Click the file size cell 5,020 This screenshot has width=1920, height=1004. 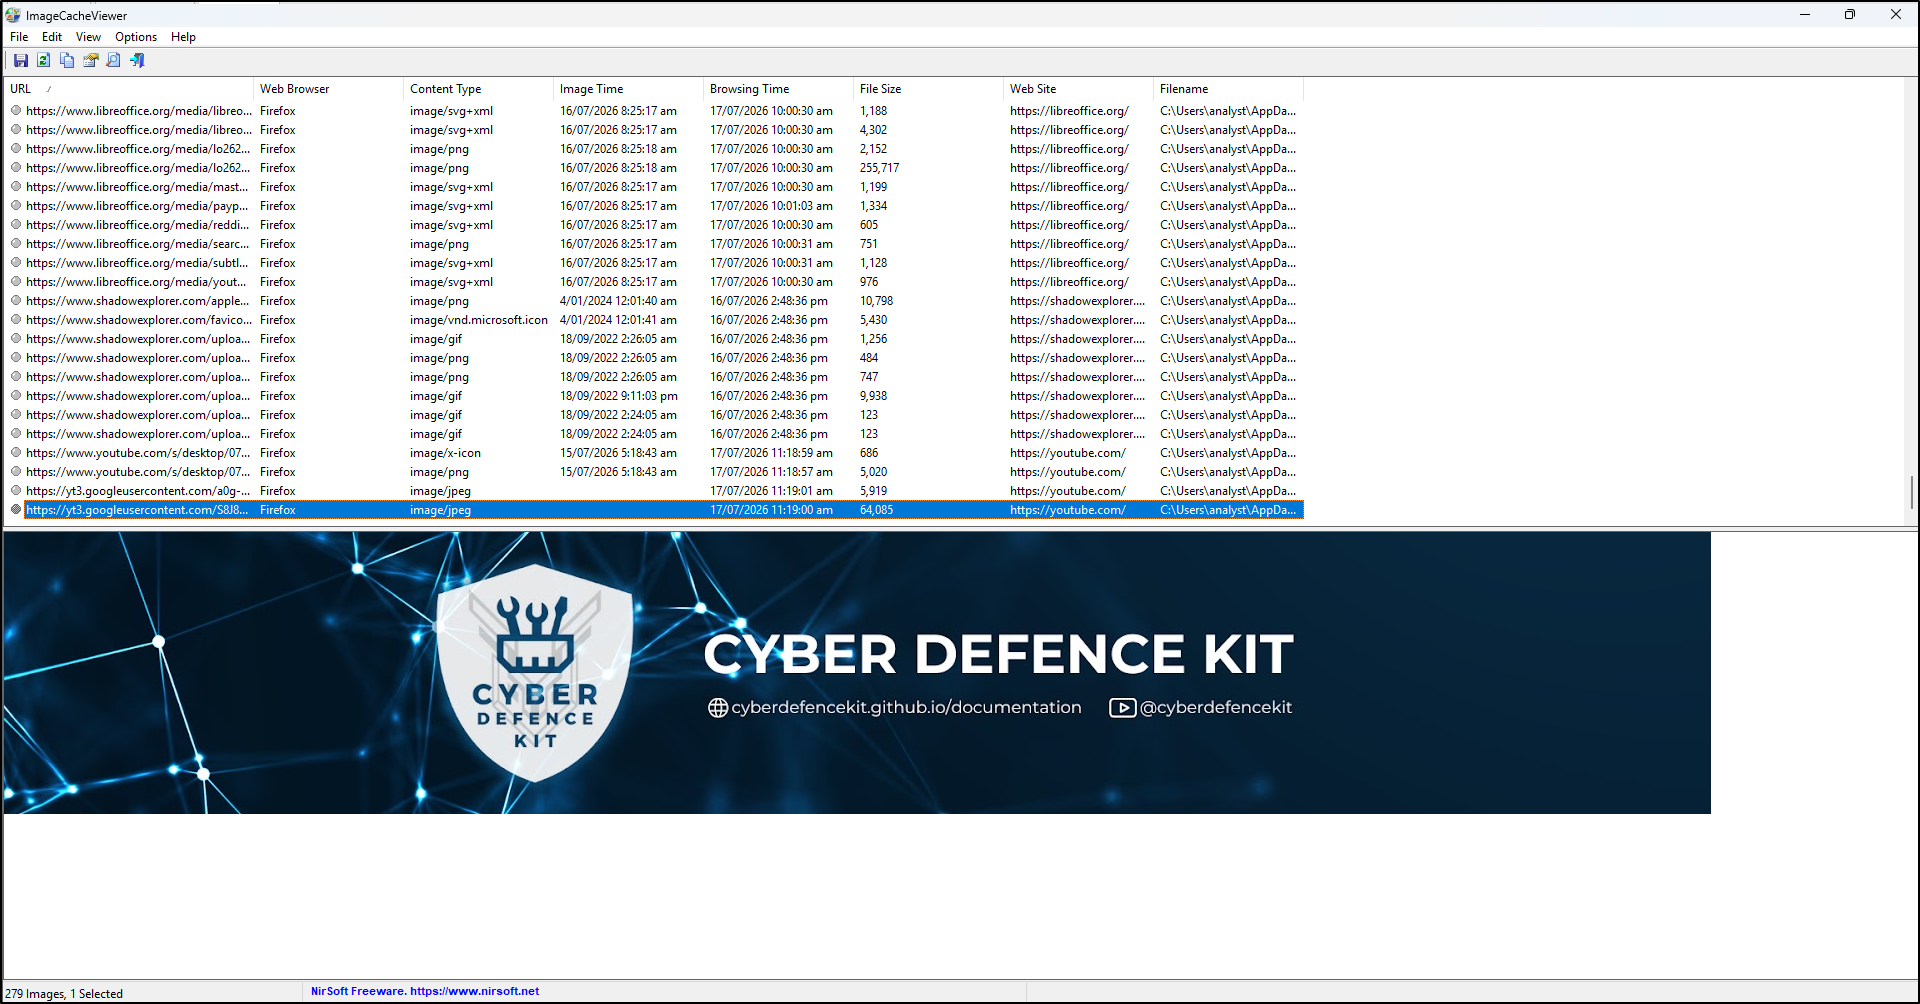point(874,472)
